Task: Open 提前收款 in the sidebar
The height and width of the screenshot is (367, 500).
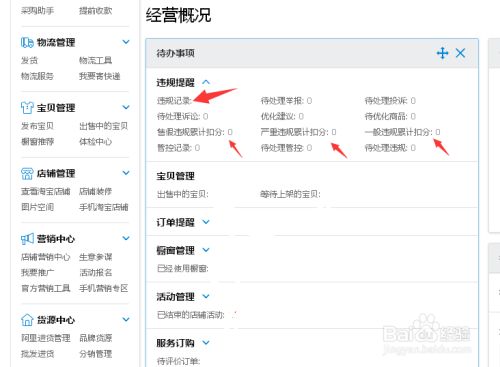Action: click(96, 11)
